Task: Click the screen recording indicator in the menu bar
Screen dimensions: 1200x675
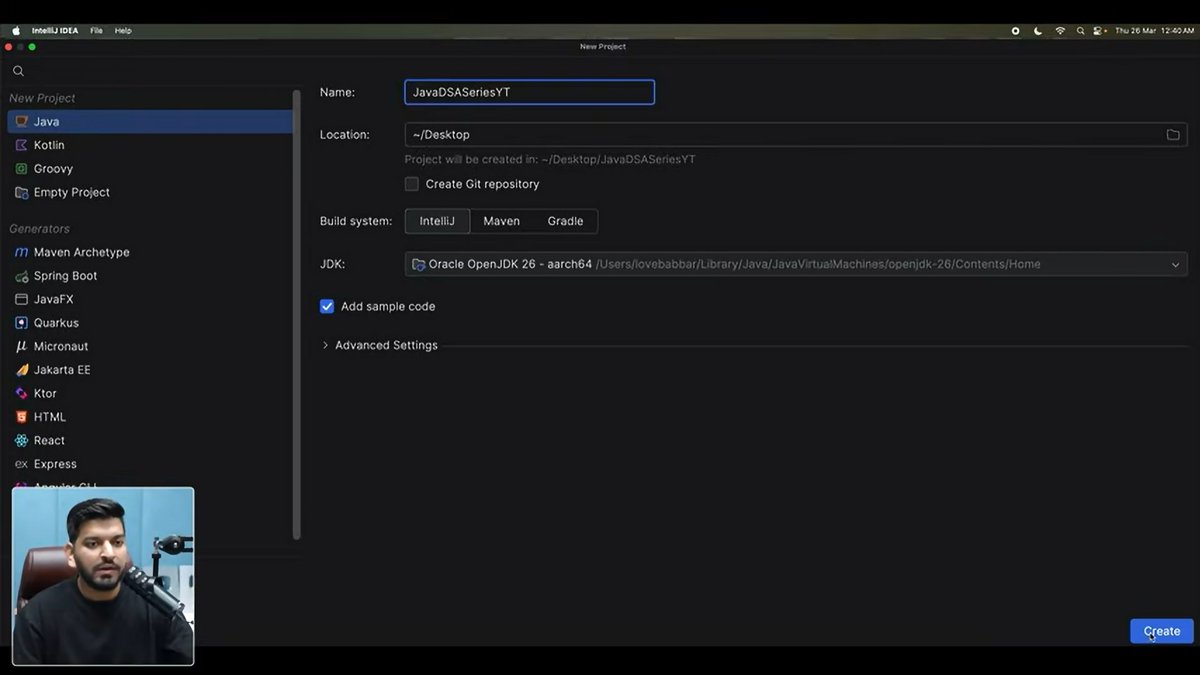Action: pyautogui.click(x=1015, y=31)
